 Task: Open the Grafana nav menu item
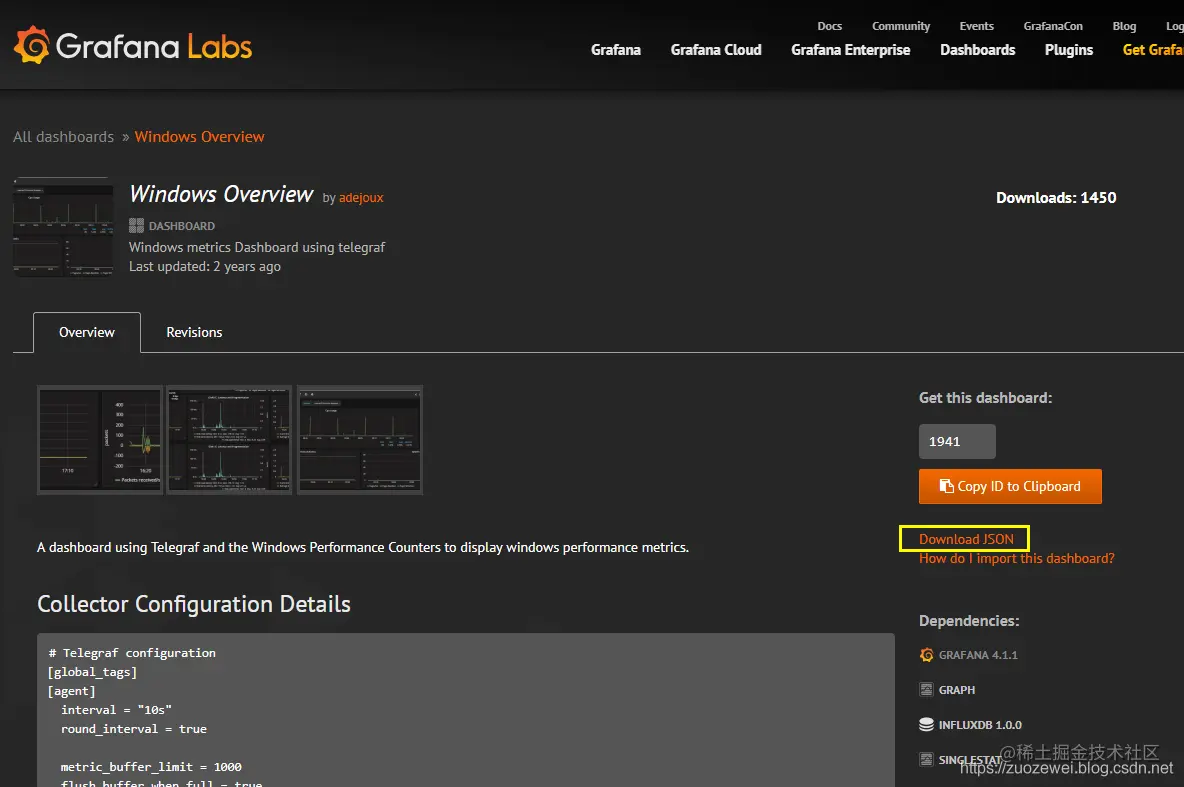[x=615, y=50]
